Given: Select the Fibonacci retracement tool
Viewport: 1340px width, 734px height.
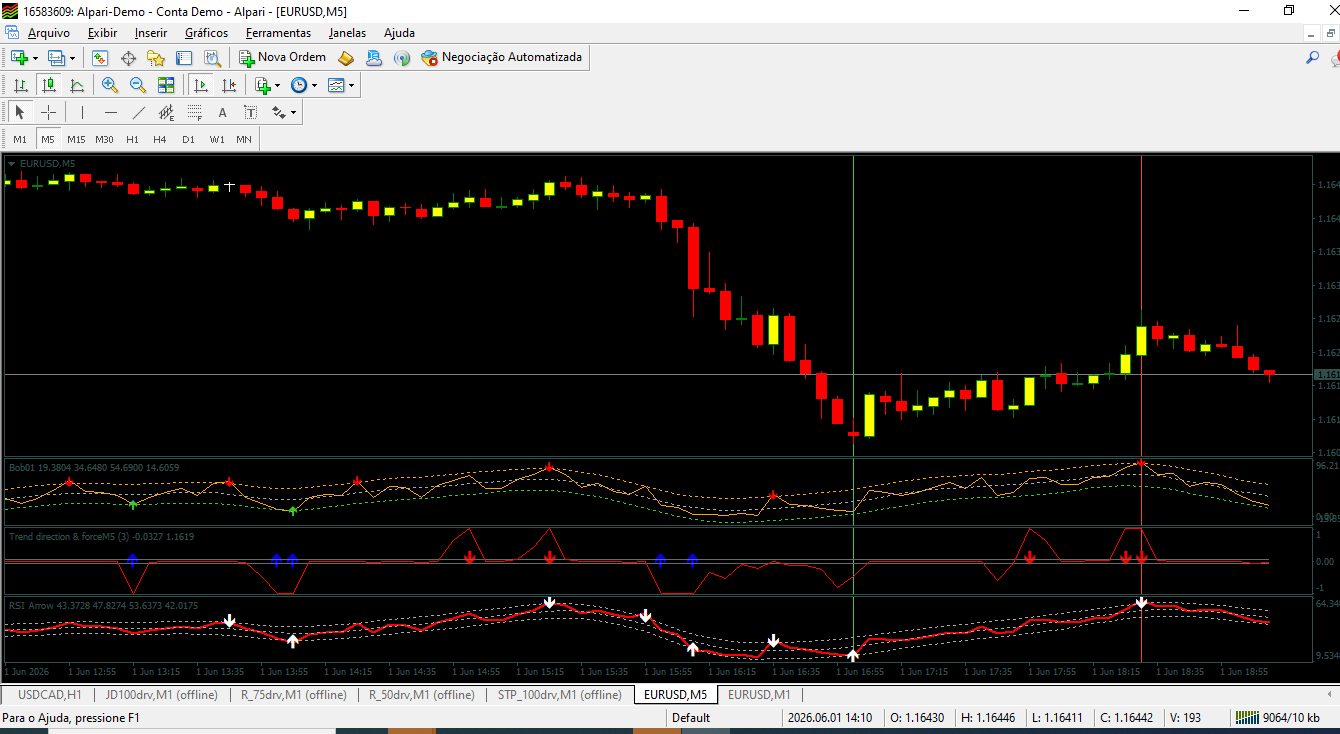Looking at the screenshot, I should [x=194, y=112].
